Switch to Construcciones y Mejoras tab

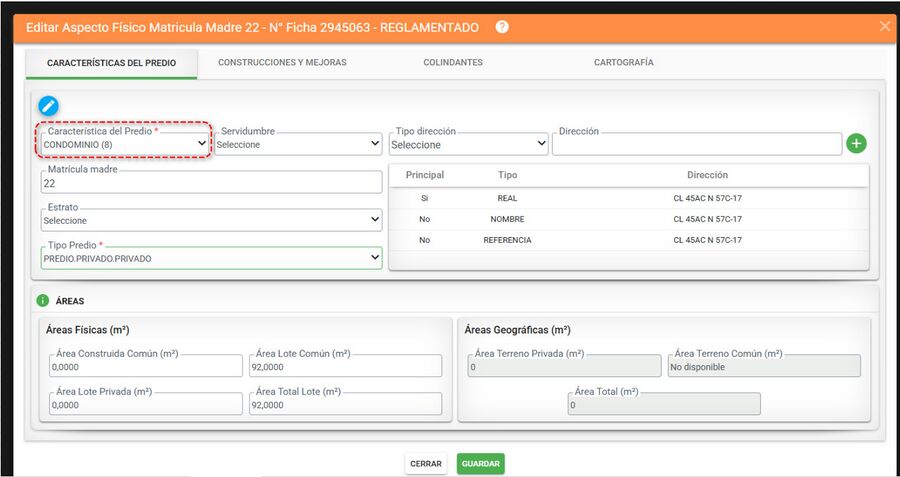[282, 62]
